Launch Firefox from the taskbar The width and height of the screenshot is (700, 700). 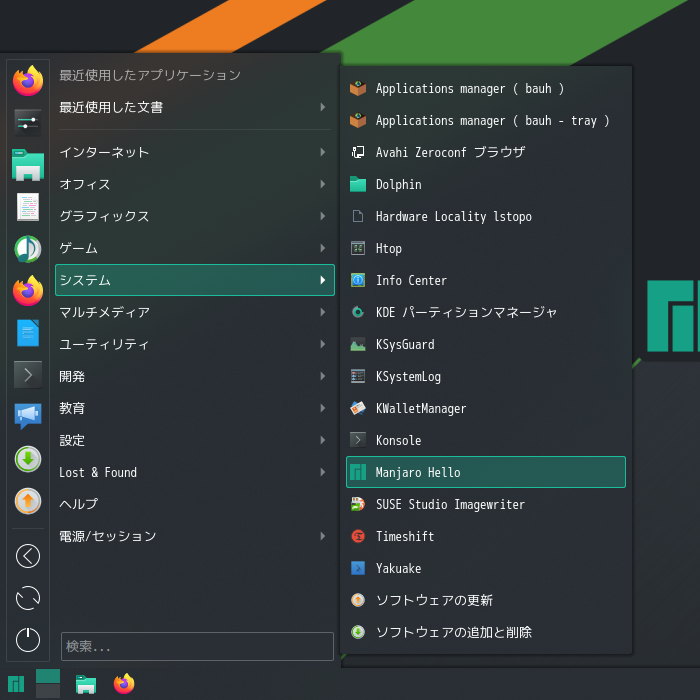pos(124,683)
